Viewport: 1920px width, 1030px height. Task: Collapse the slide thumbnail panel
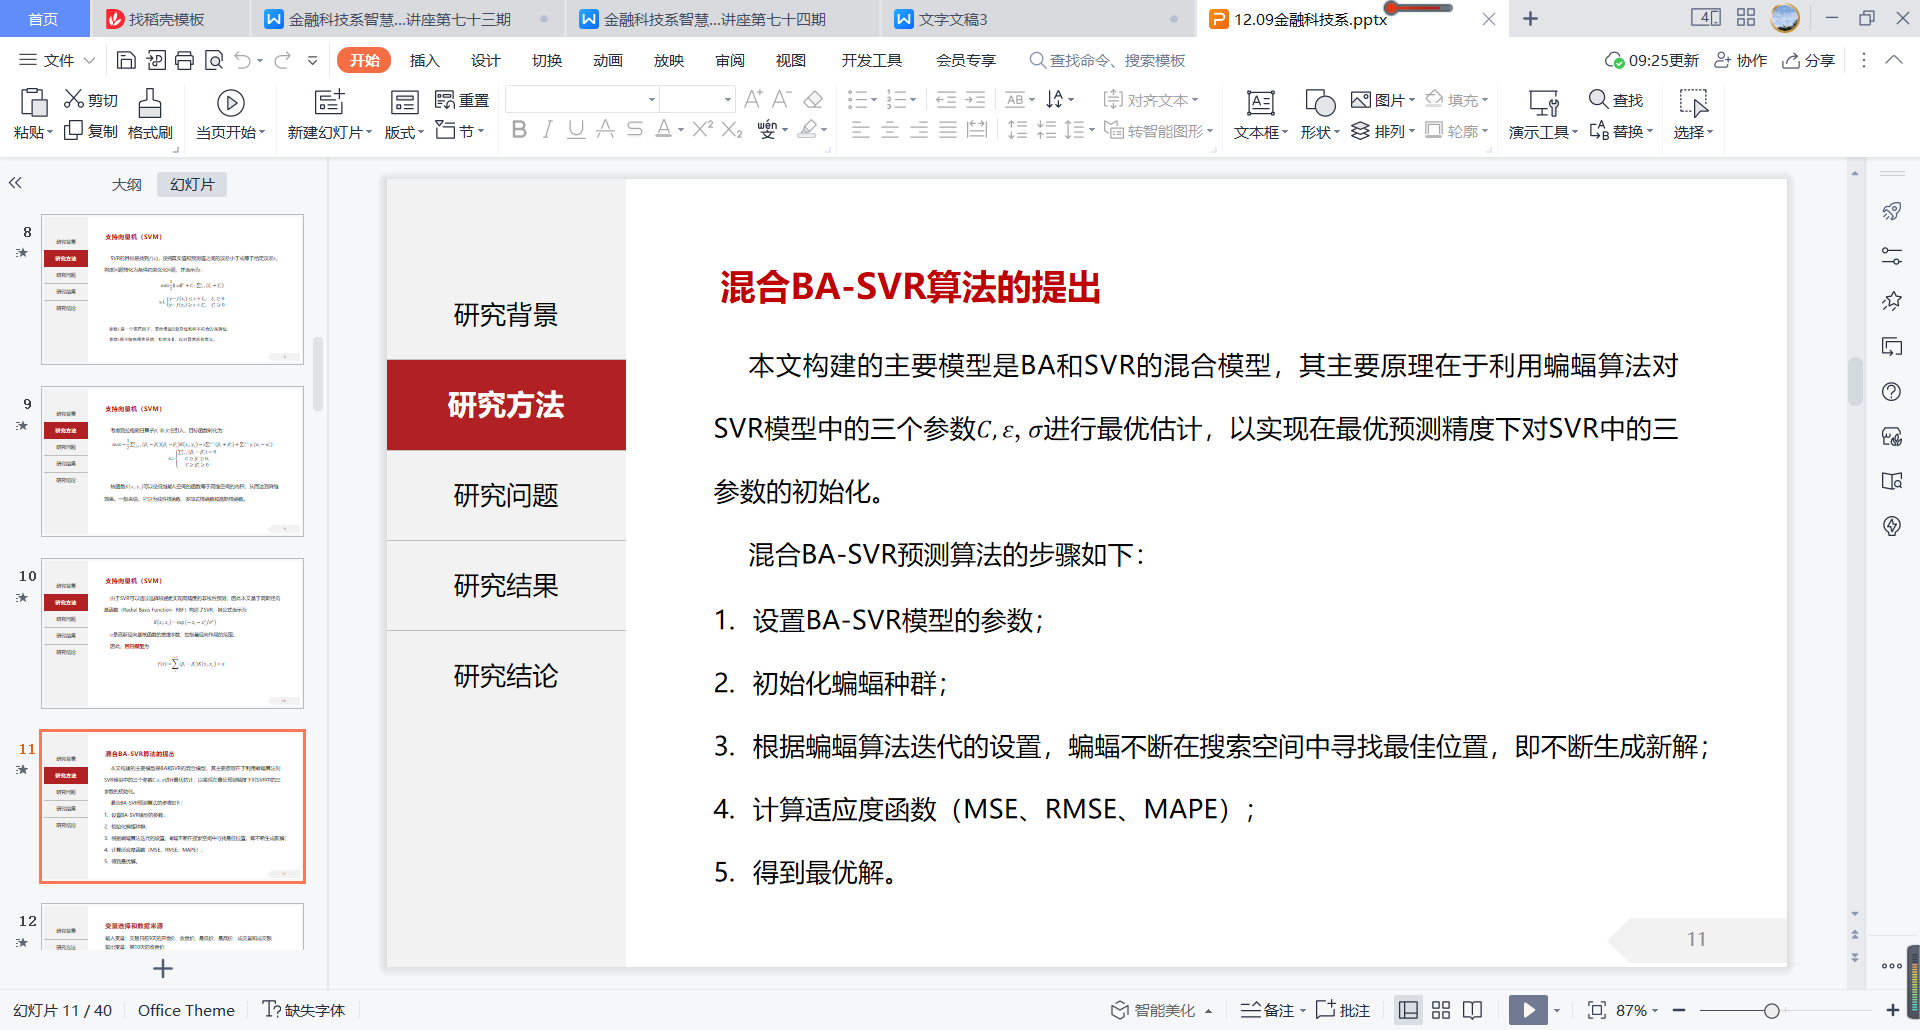(x=15, y=183)
